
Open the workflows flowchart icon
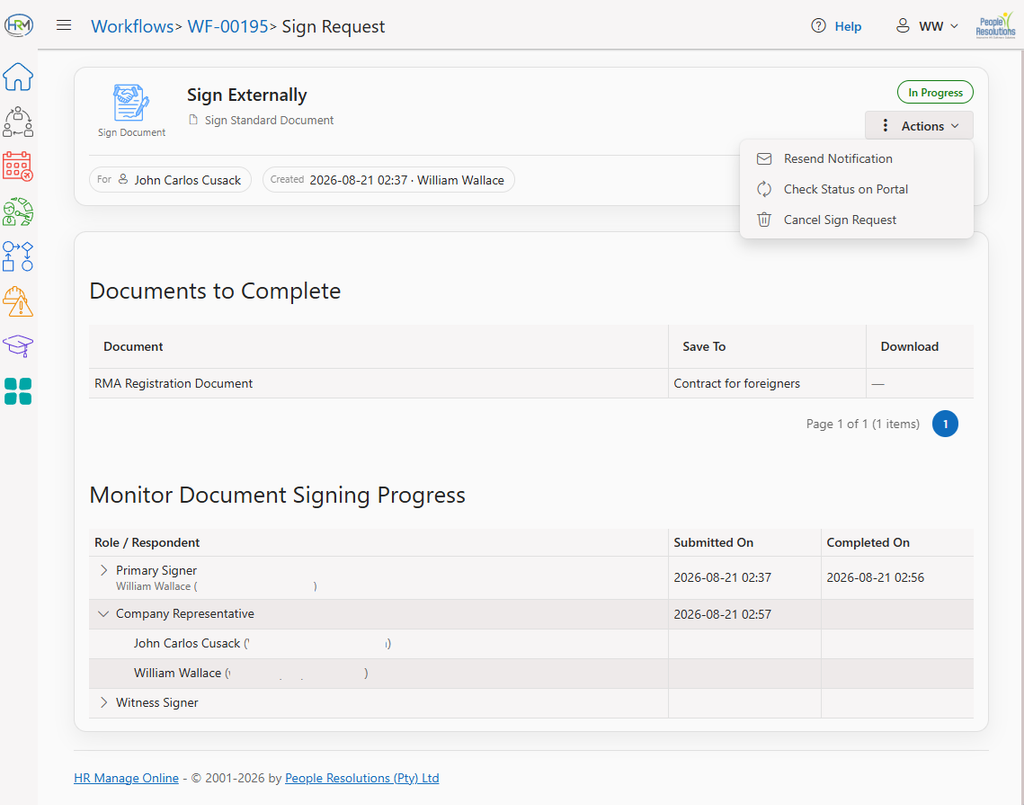(x=18, y=257)
